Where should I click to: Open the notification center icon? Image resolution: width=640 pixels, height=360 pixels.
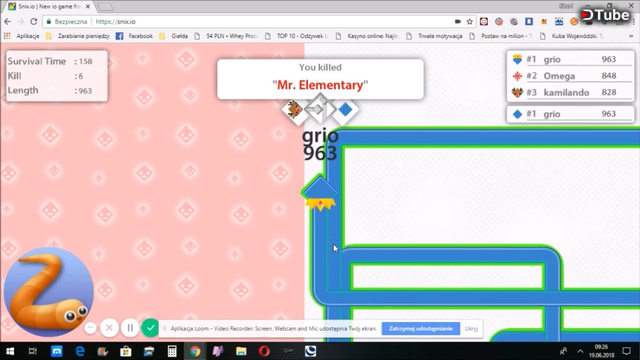tap(627, 351)
